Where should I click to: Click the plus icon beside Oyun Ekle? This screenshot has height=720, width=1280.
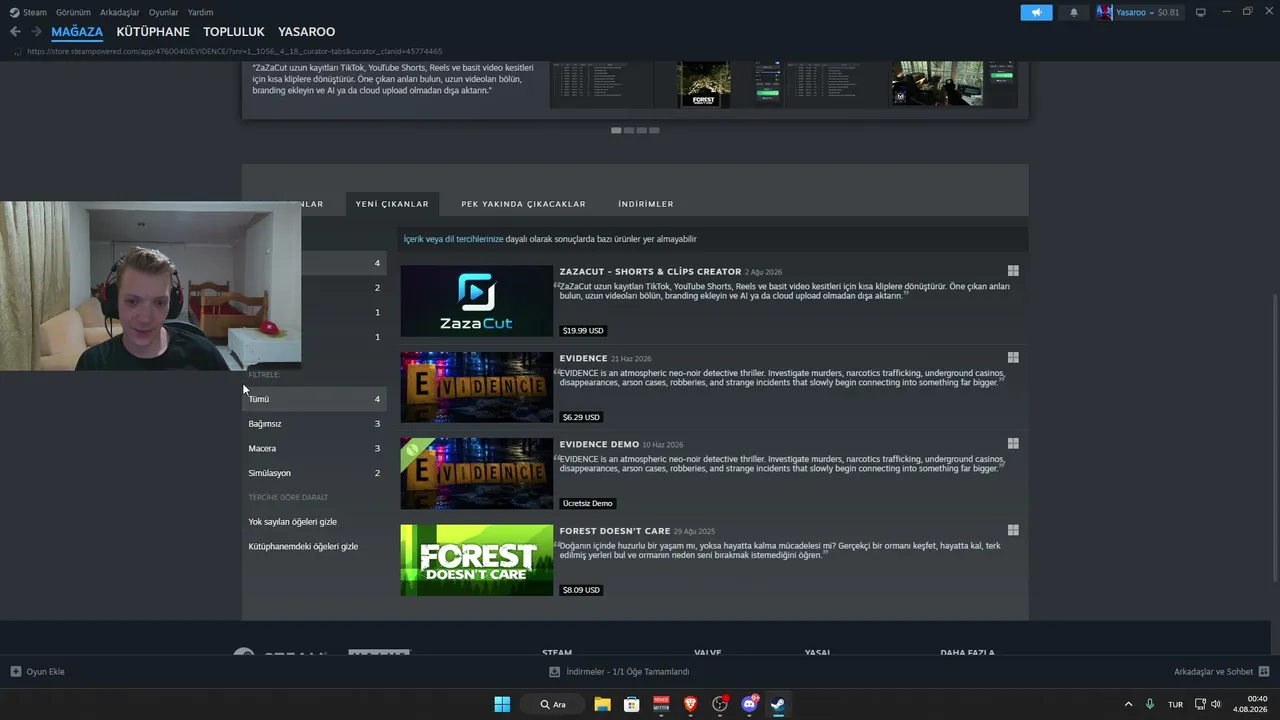pos(15,672)
